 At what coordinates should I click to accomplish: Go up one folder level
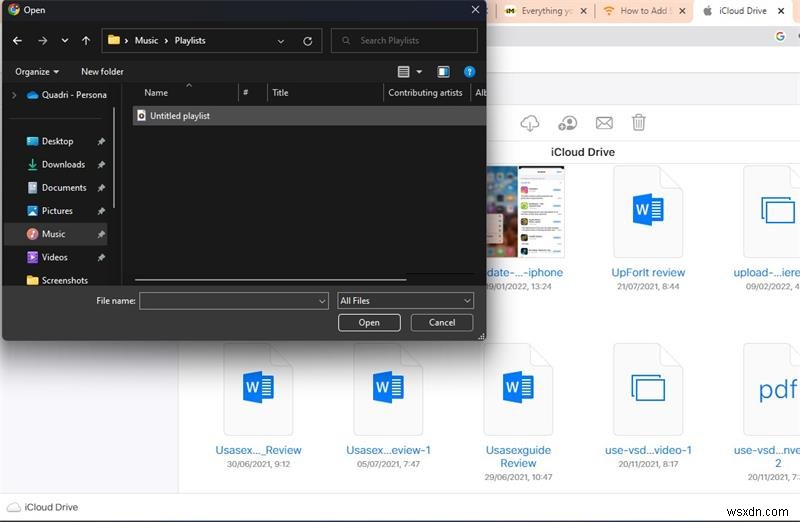(86, 40)
